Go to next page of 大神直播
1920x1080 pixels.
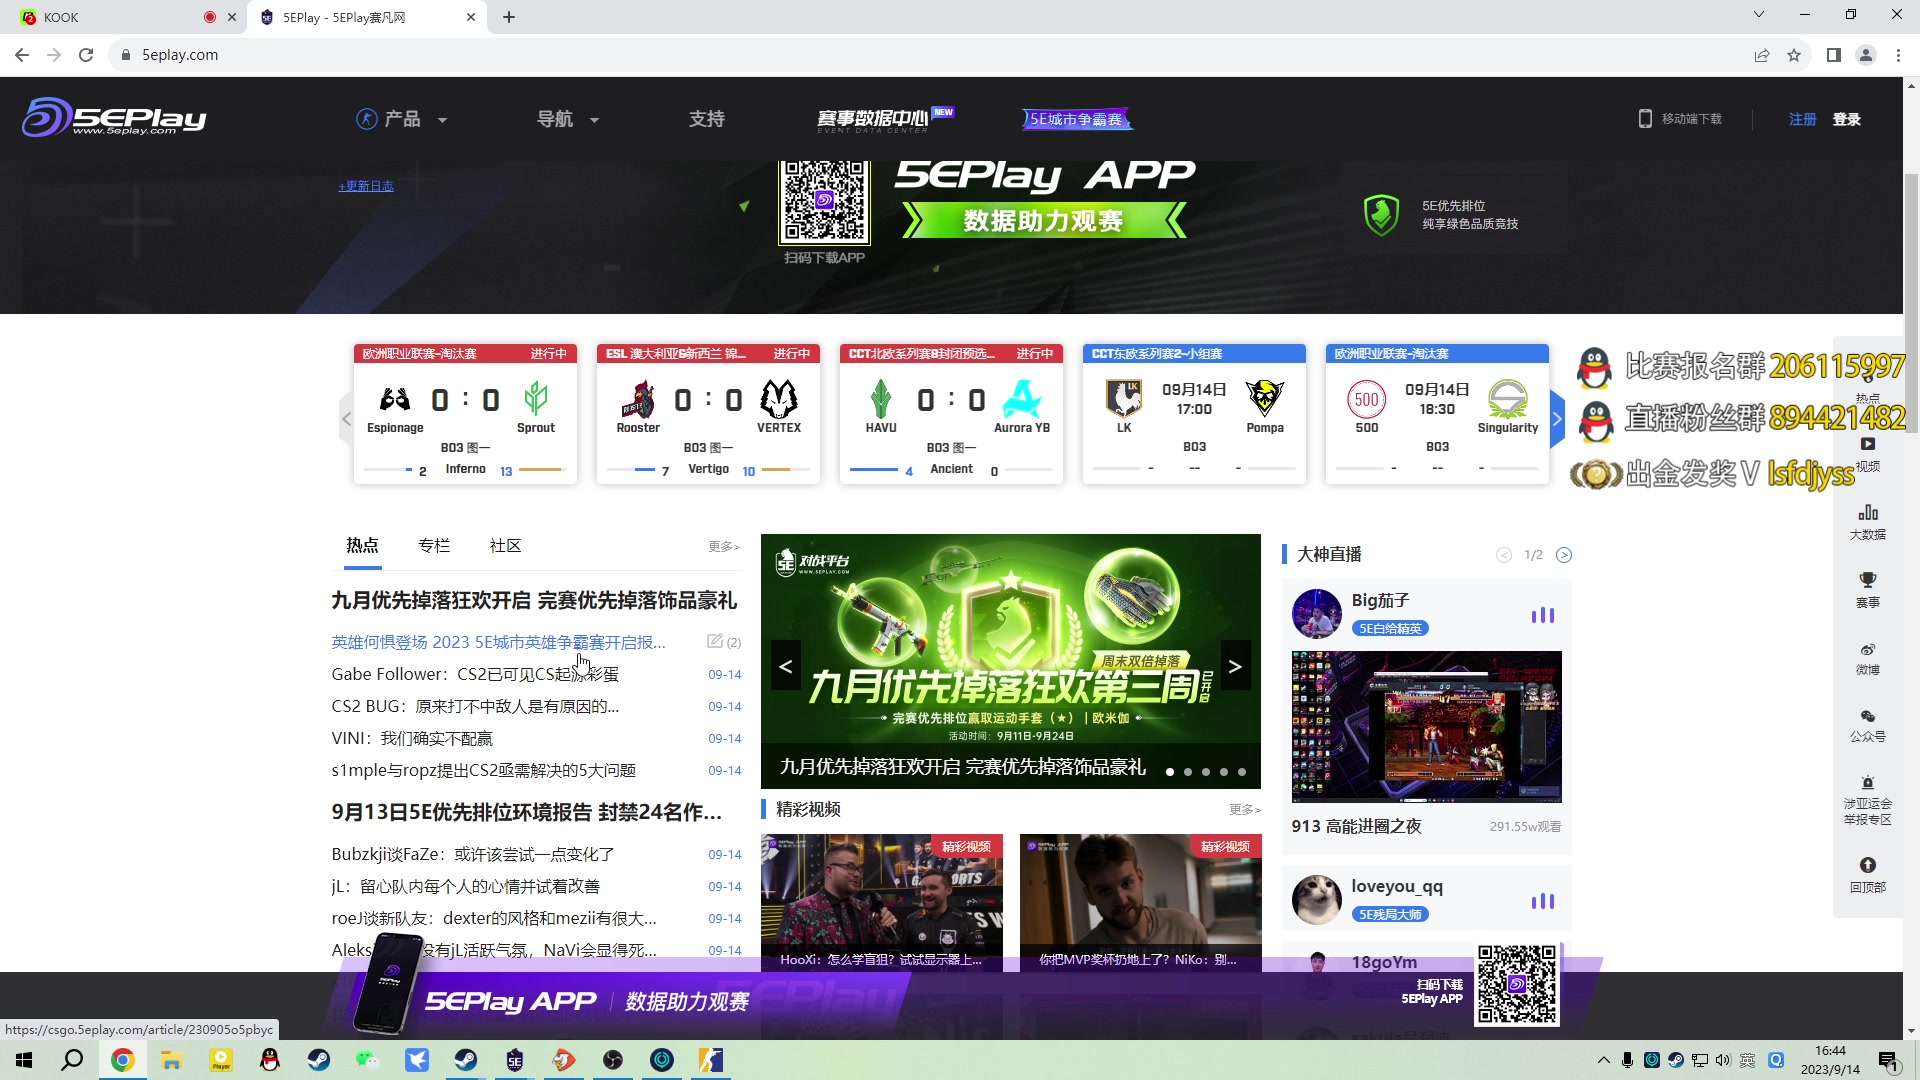[x=1564, y=555]
